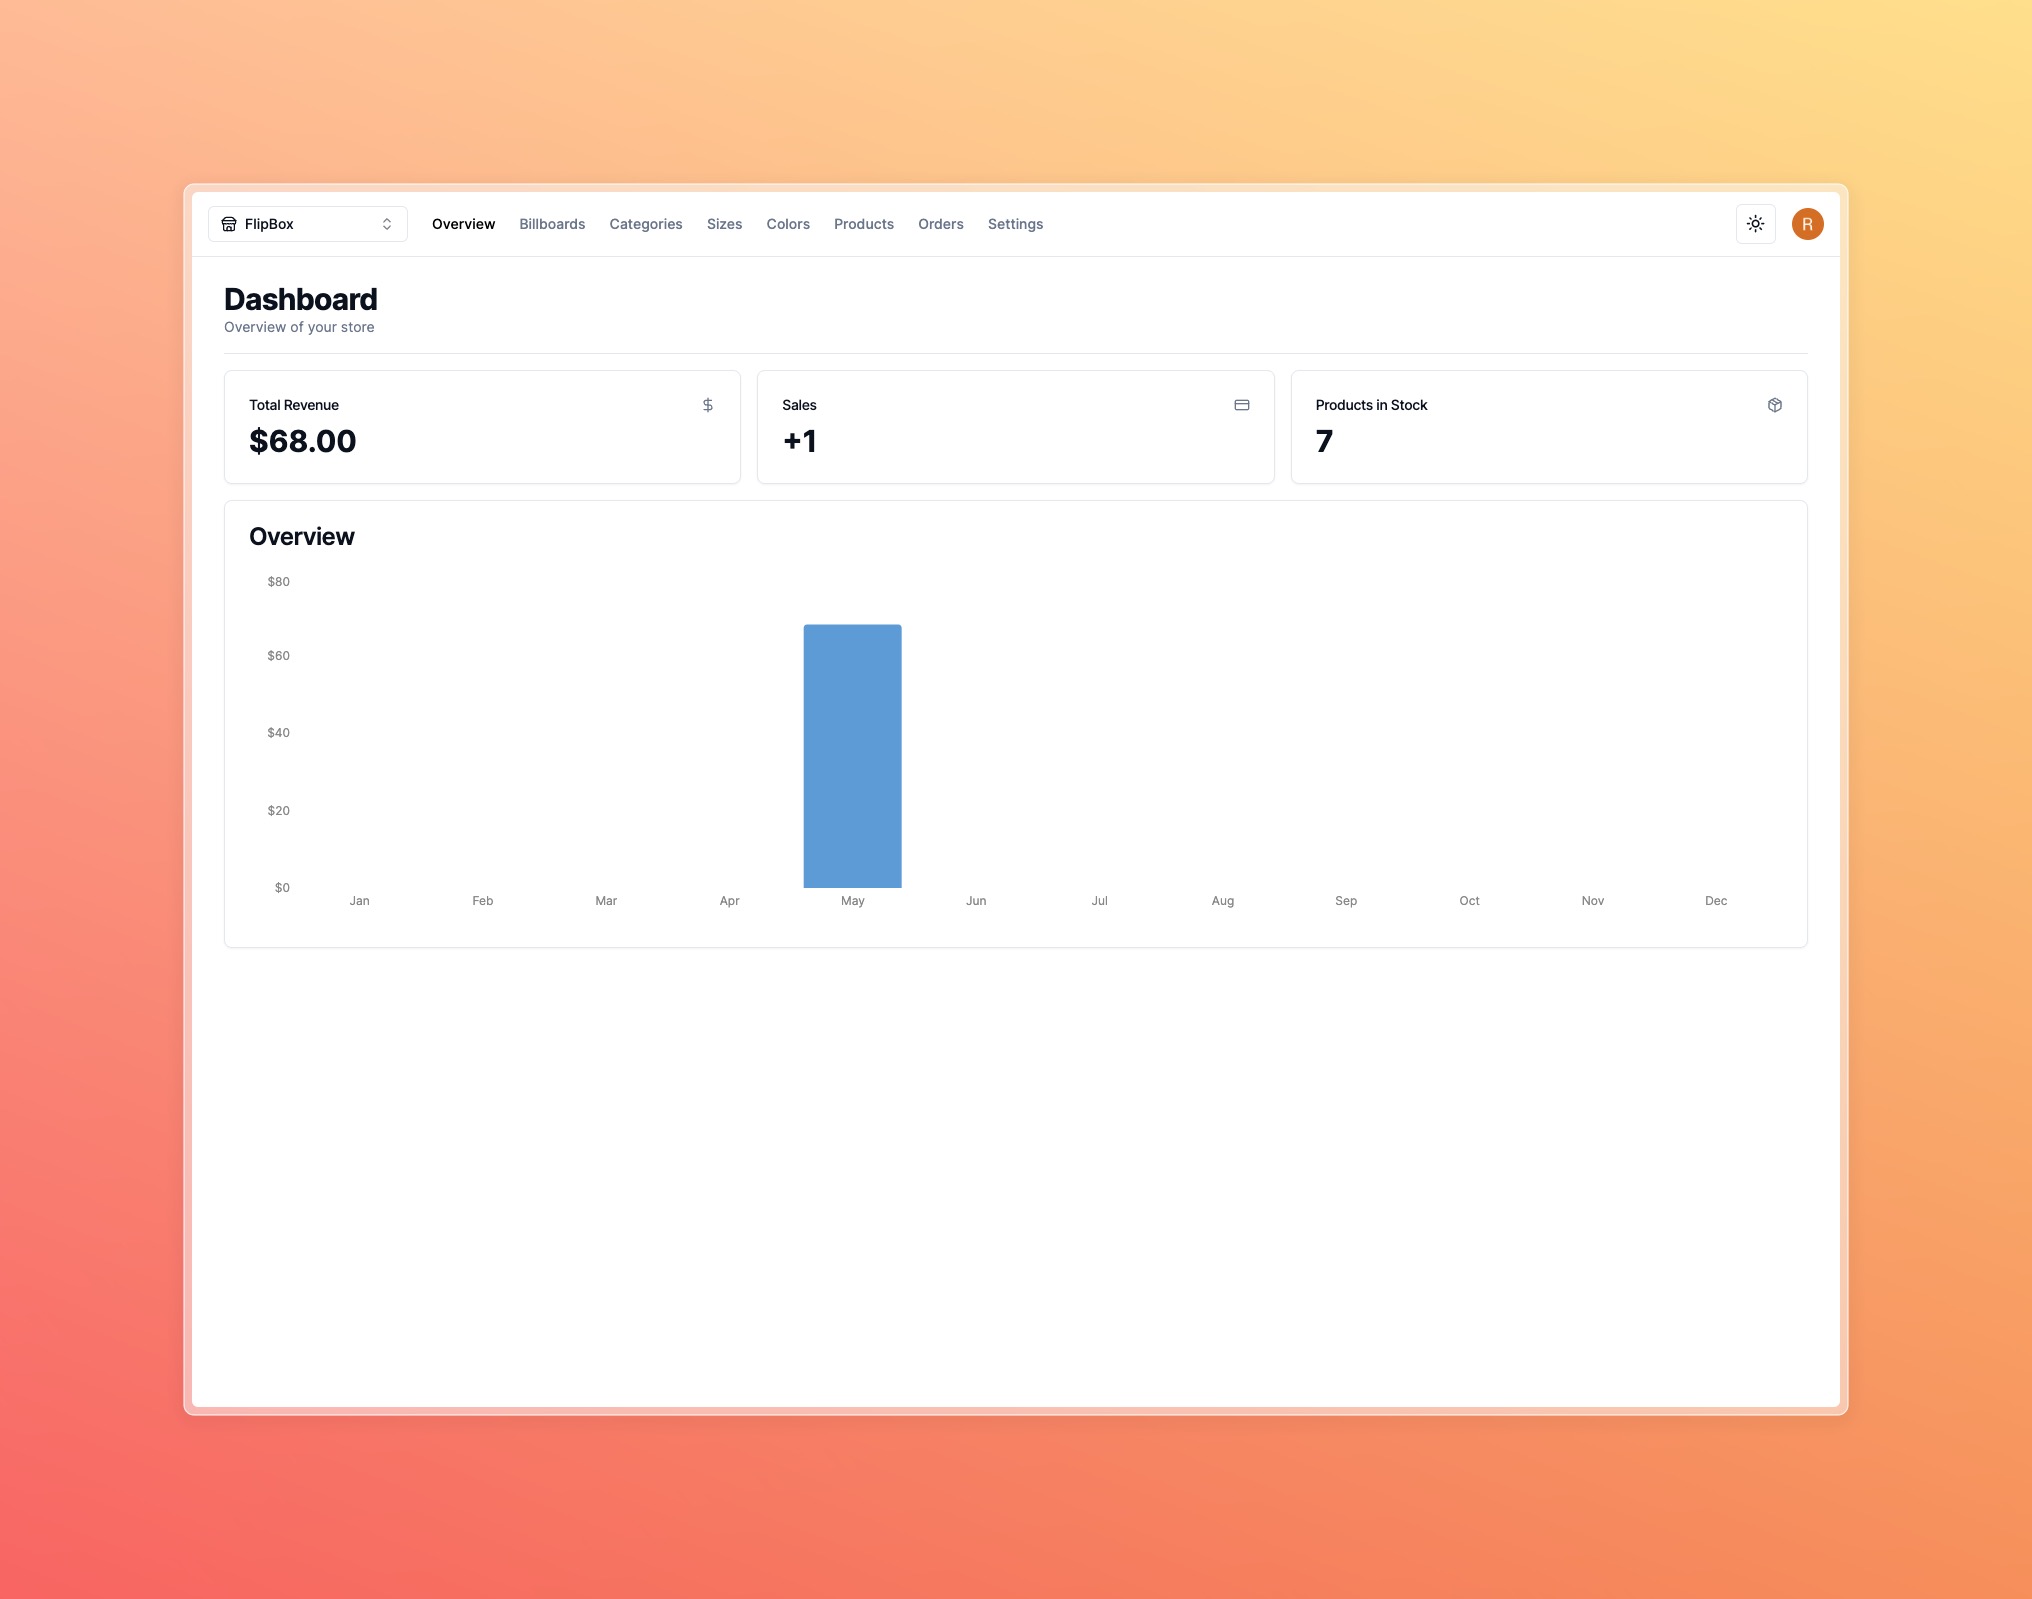
Task: Open the user avatar menu
Action: [x=1807, y=224]
